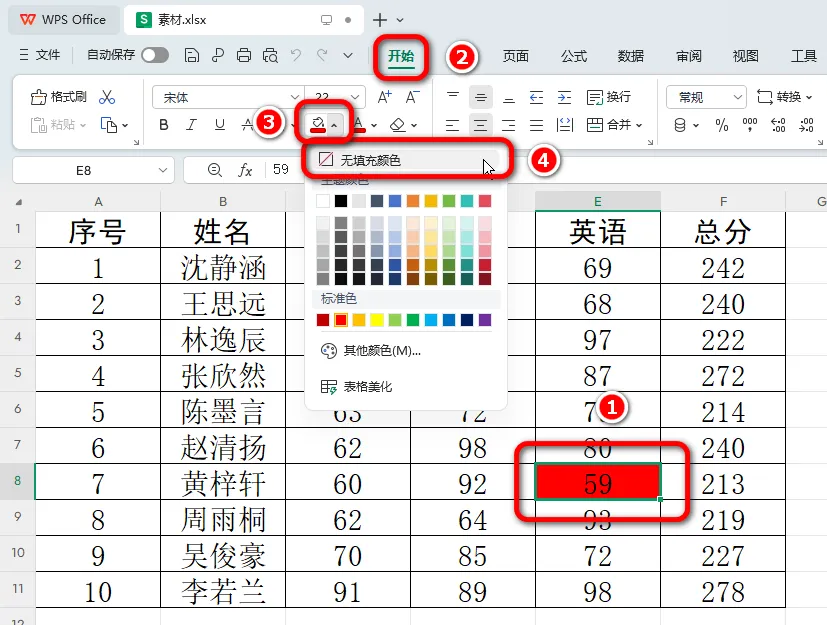827x625 pixels.
Task: Open the font name 宋体 dropdown
Action: (294, 97)
